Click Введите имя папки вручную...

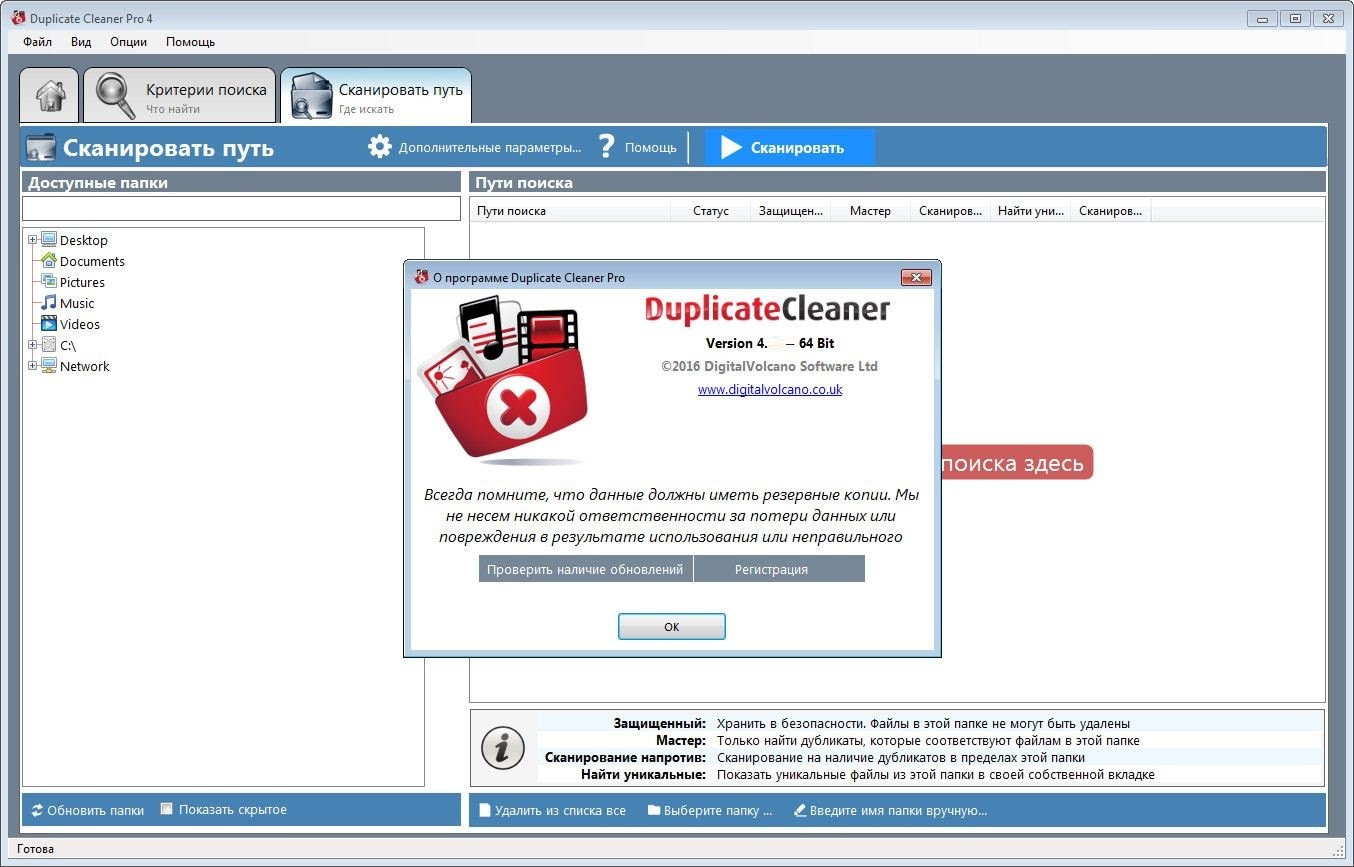[898, 810]
